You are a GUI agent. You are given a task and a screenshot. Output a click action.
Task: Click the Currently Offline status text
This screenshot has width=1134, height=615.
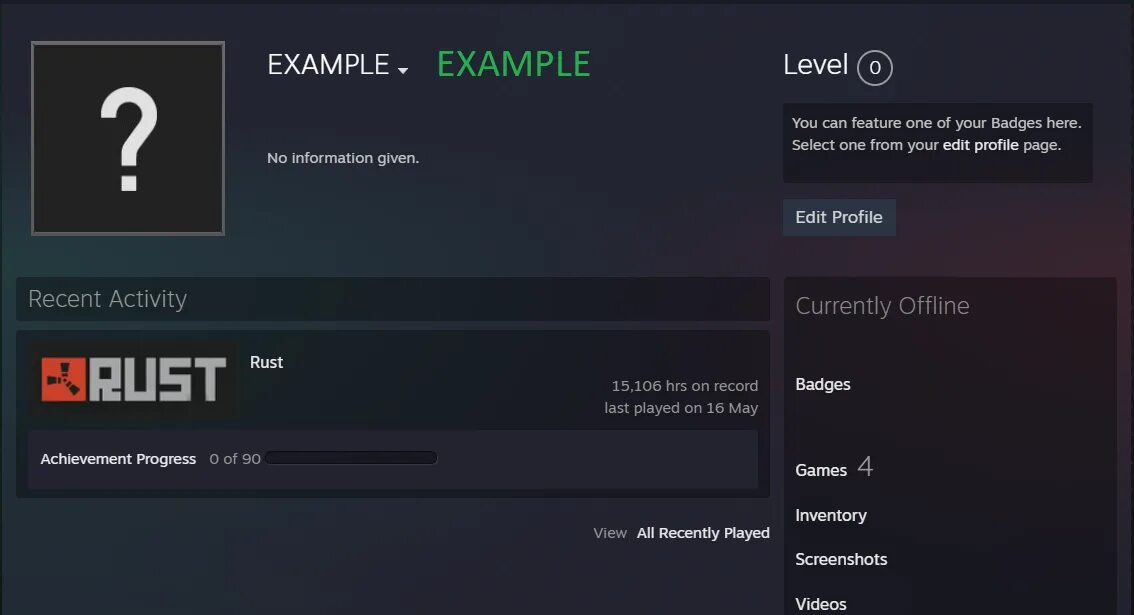pos(882,305)
